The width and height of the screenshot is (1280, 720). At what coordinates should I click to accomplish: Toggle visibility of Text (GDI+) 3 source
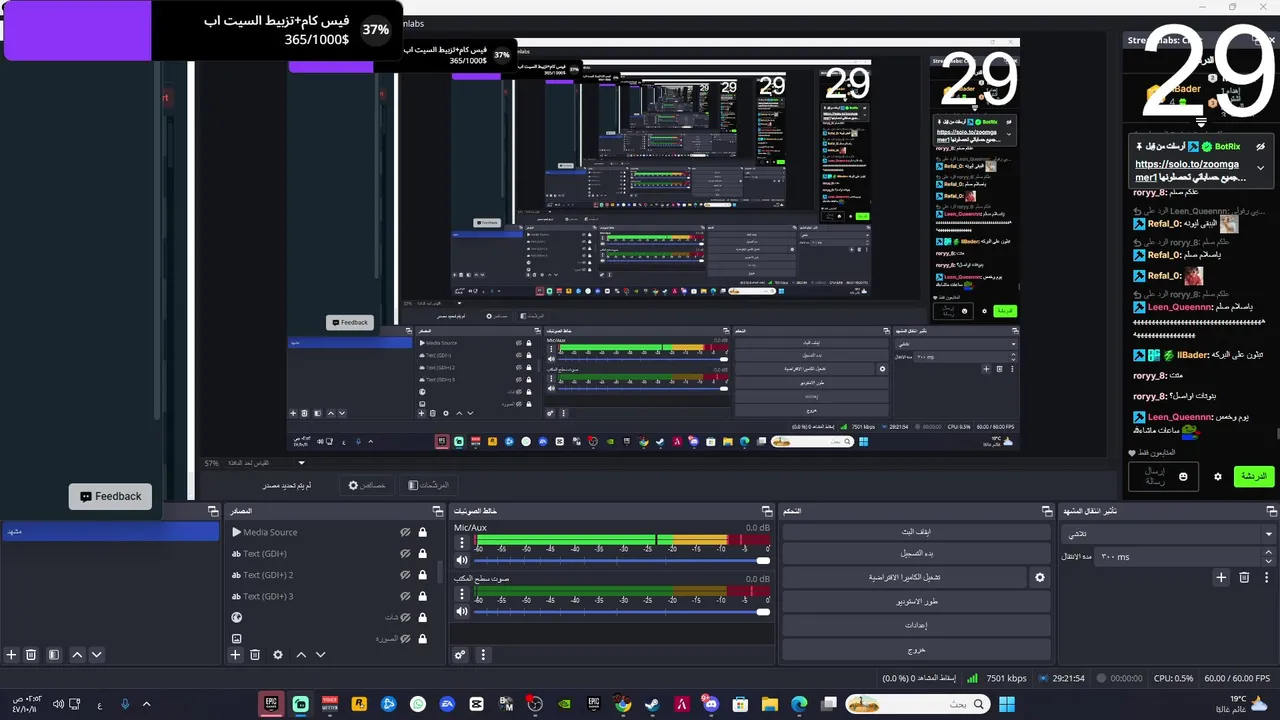[x=406, y=596]
